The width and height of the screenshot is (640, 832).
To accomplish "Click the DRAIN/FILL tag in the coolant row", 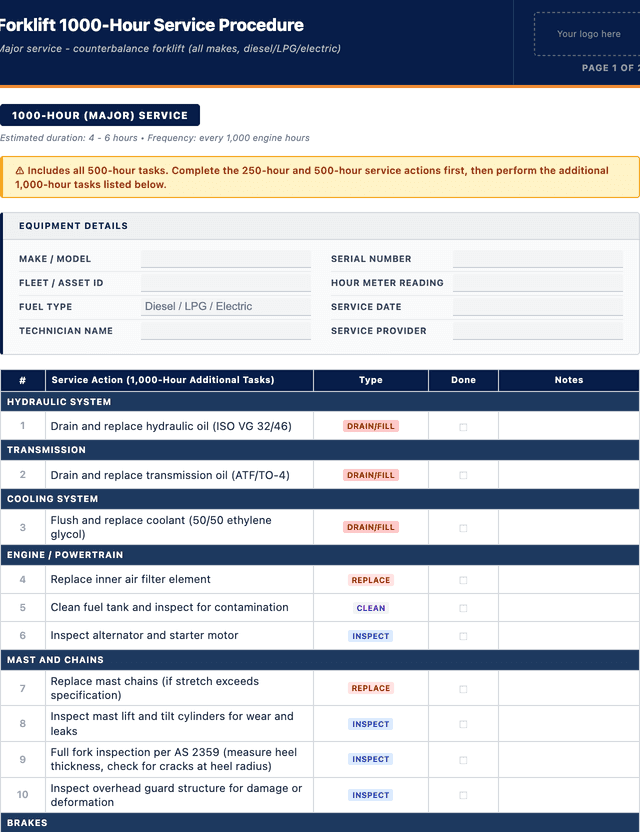I will tap(371, 527).
